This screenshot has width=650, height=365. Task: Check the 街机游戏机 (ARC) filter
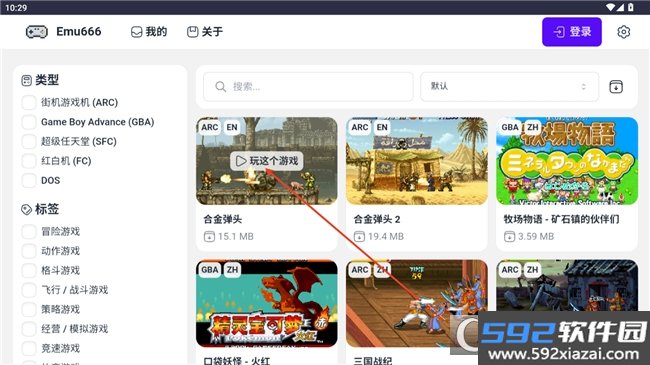29,102
